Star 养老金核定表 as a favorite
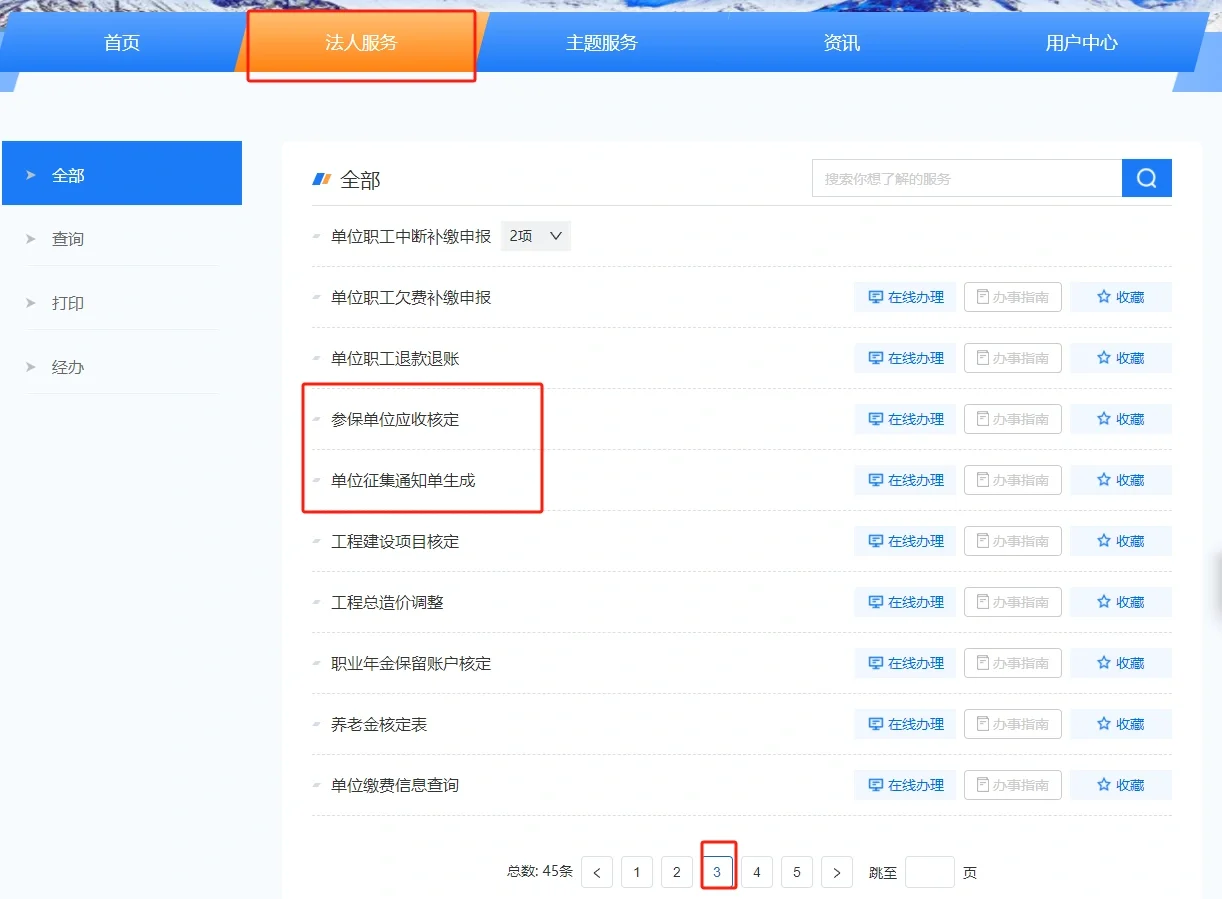Screen dimensions: 1222x899 [x=1120, y=724]
